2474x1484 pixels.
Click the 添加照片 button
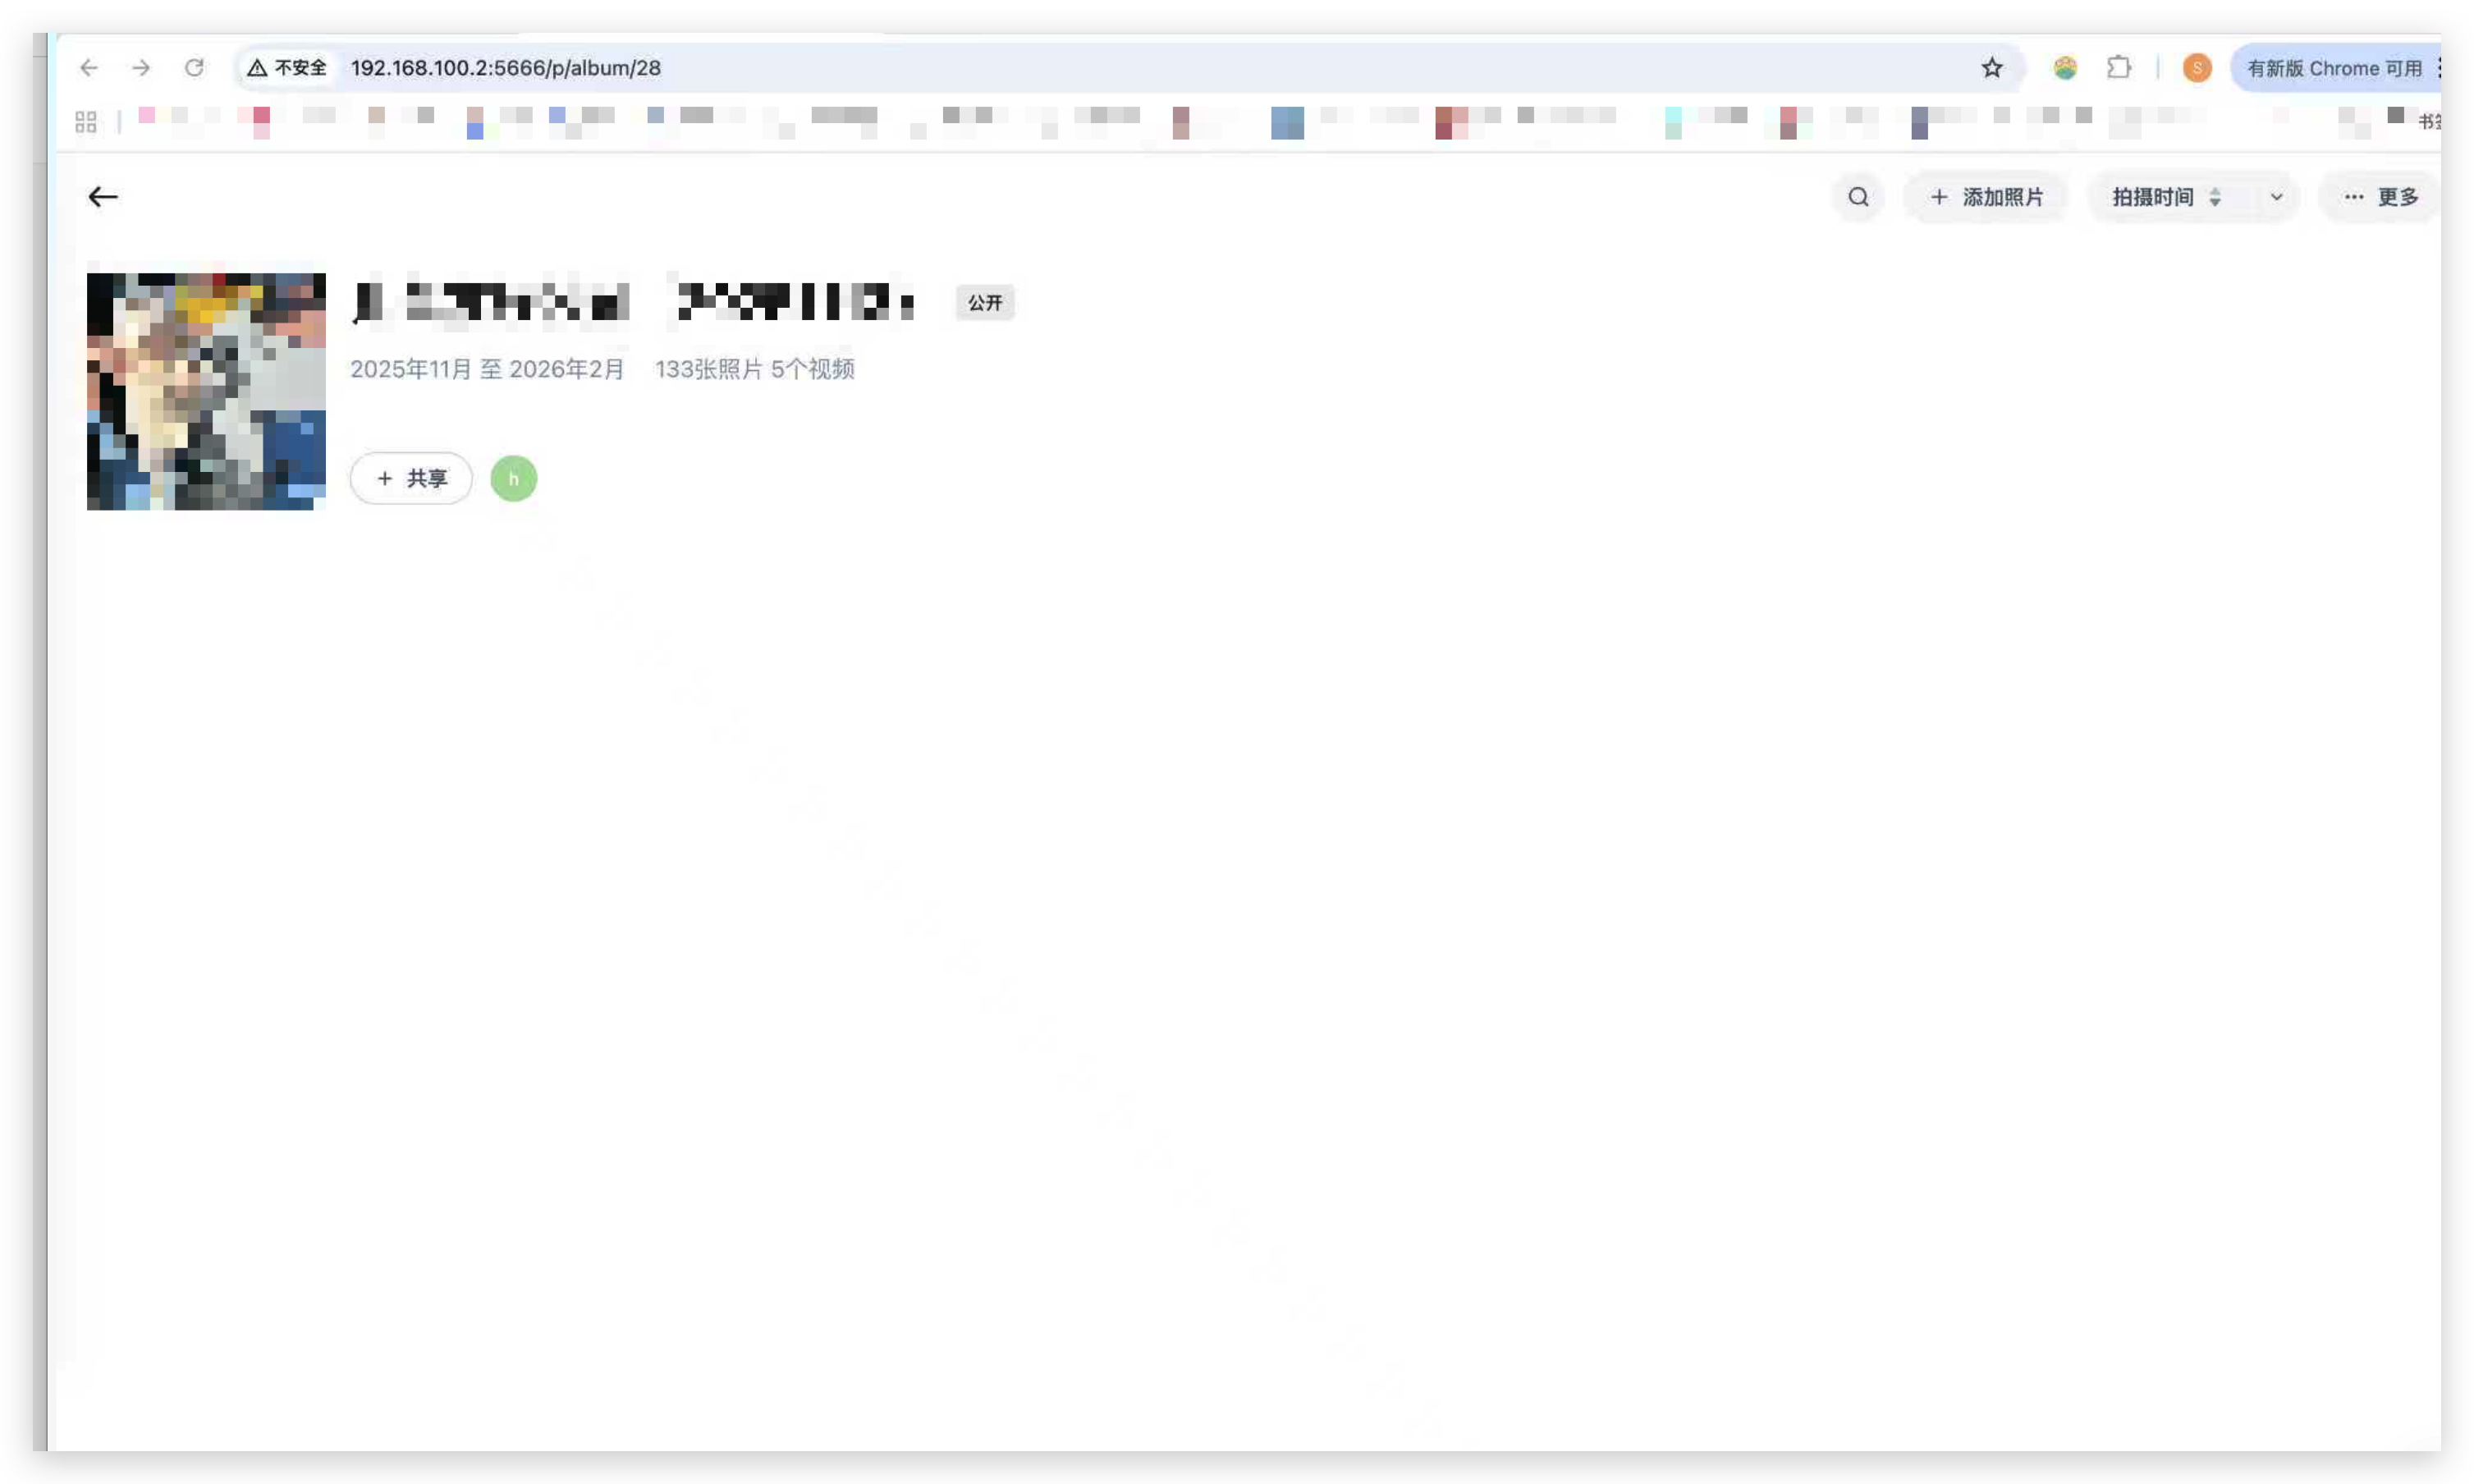pos(1986,197)
